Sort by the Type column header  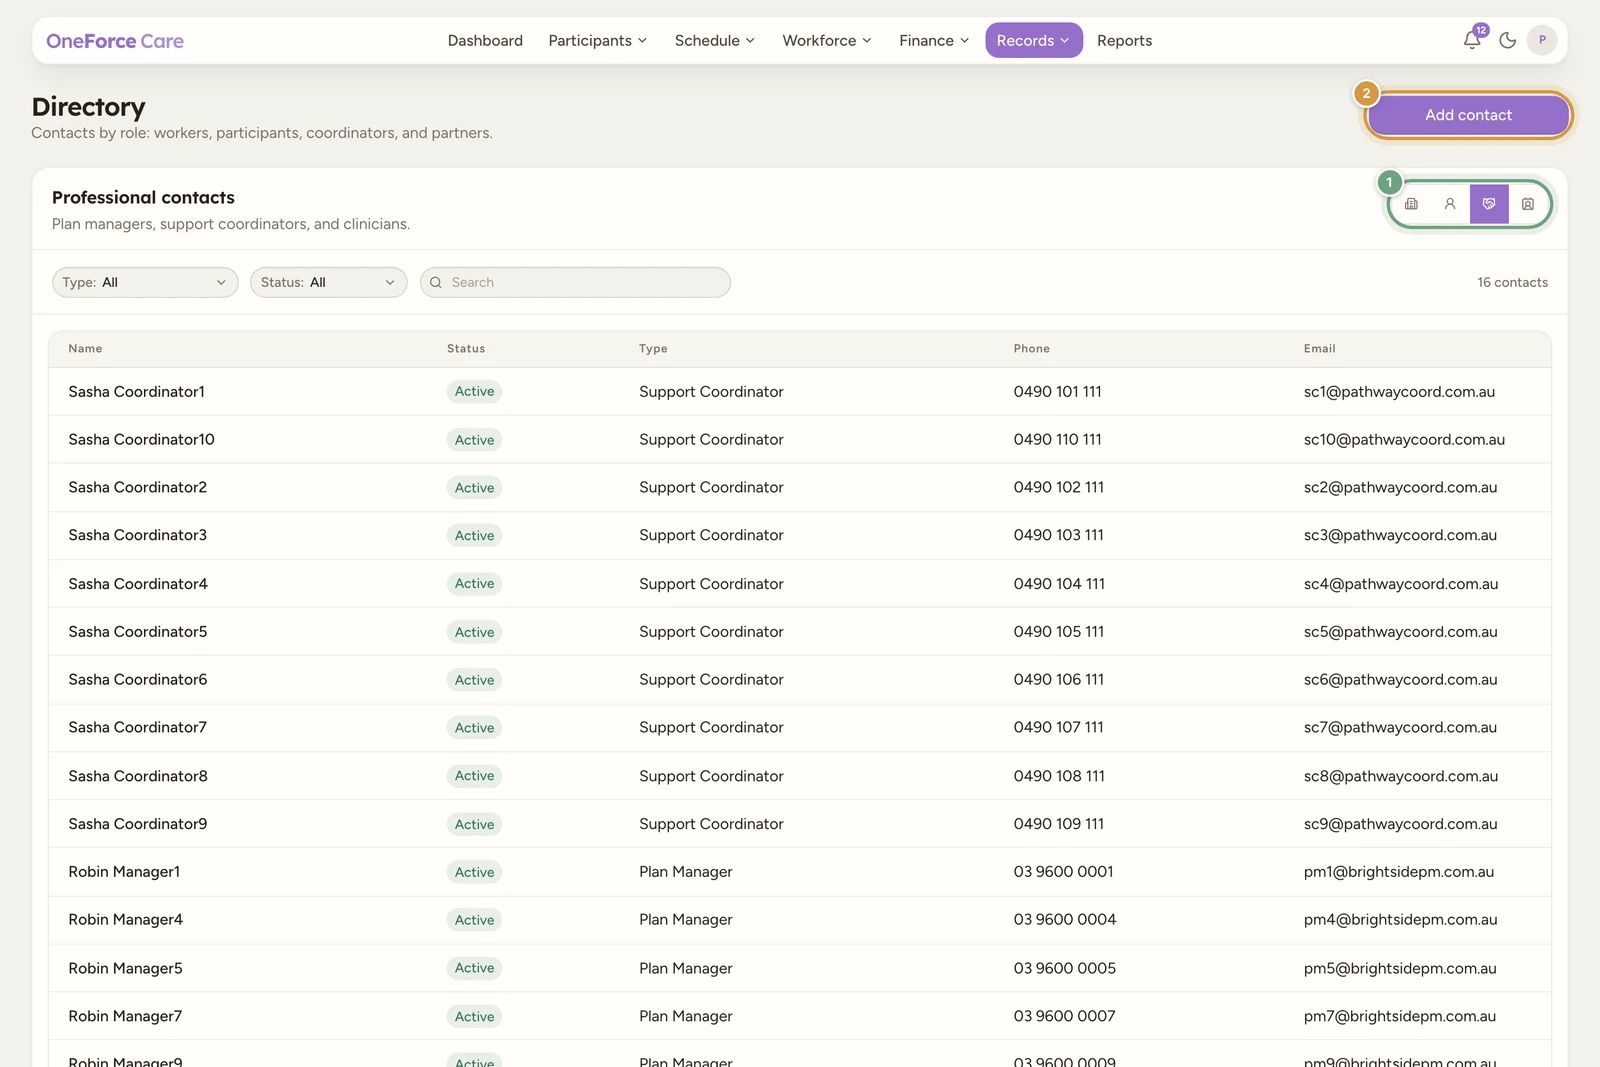click(x=653, y=349)
